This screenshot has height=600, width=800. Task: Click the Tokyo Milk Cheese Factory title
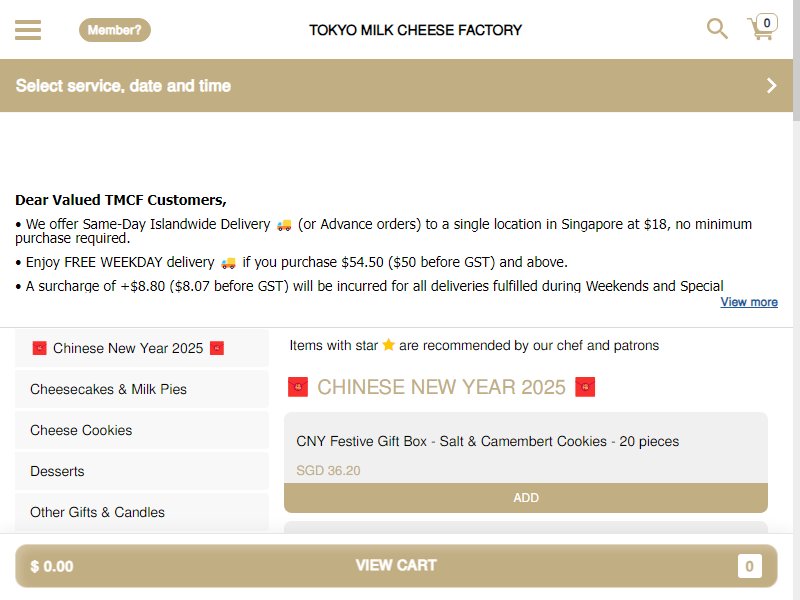point(415,30)
